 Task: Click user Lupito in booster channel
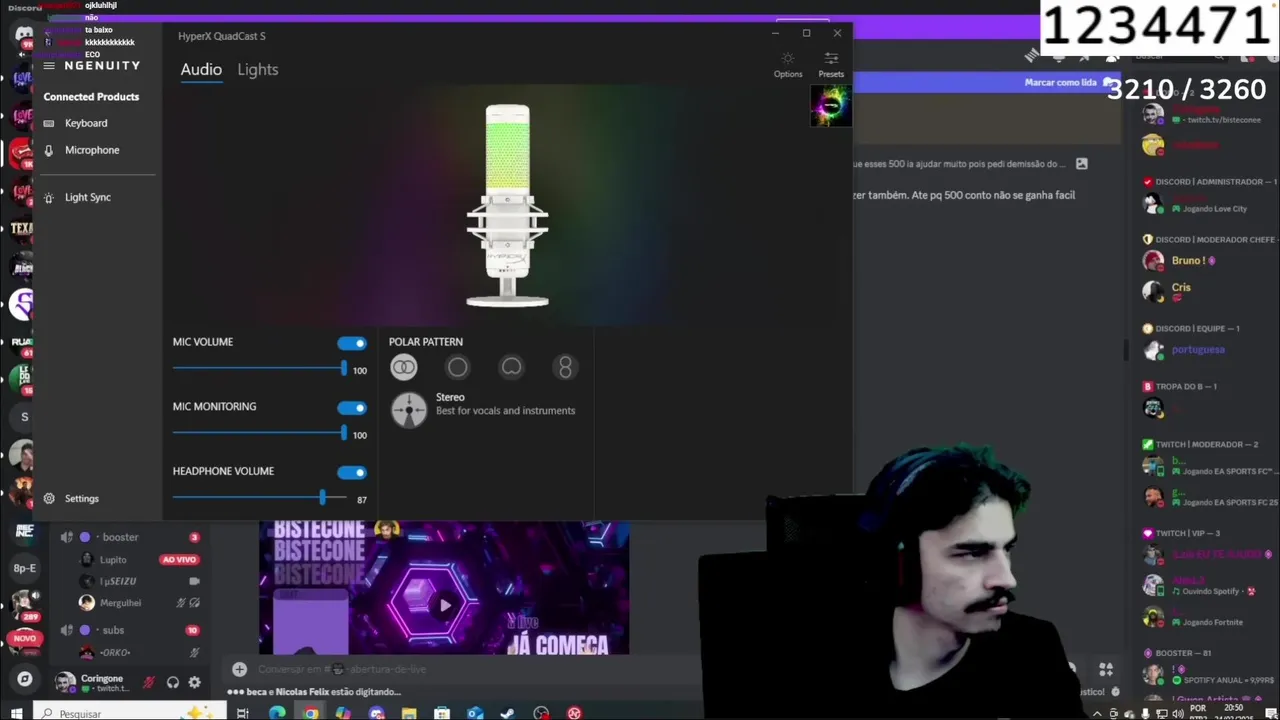[x=112, y=559]
